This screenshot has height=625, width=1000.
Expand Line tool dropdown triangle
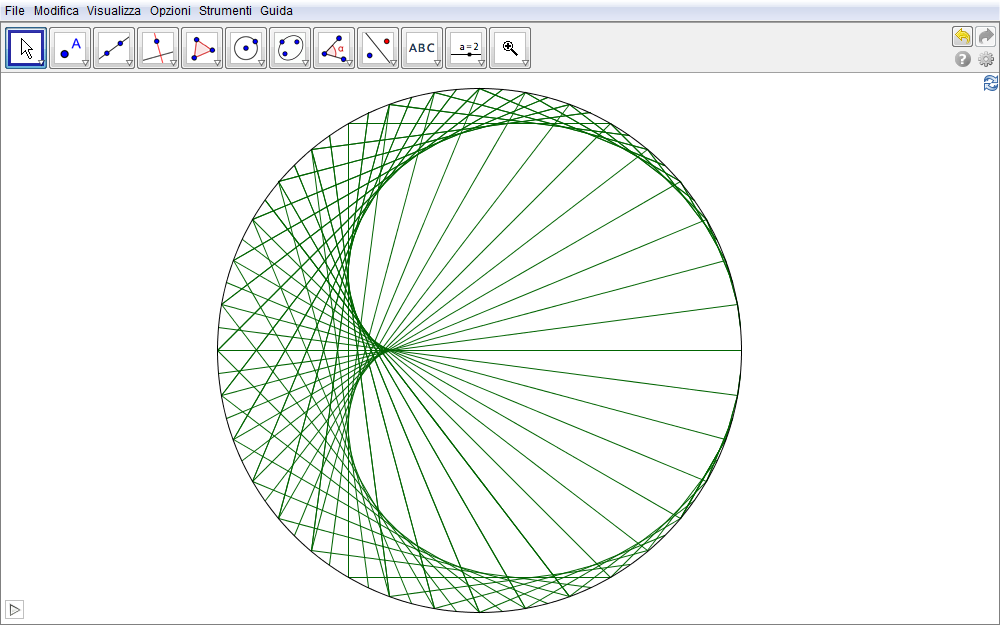click(x=129, y=63)
